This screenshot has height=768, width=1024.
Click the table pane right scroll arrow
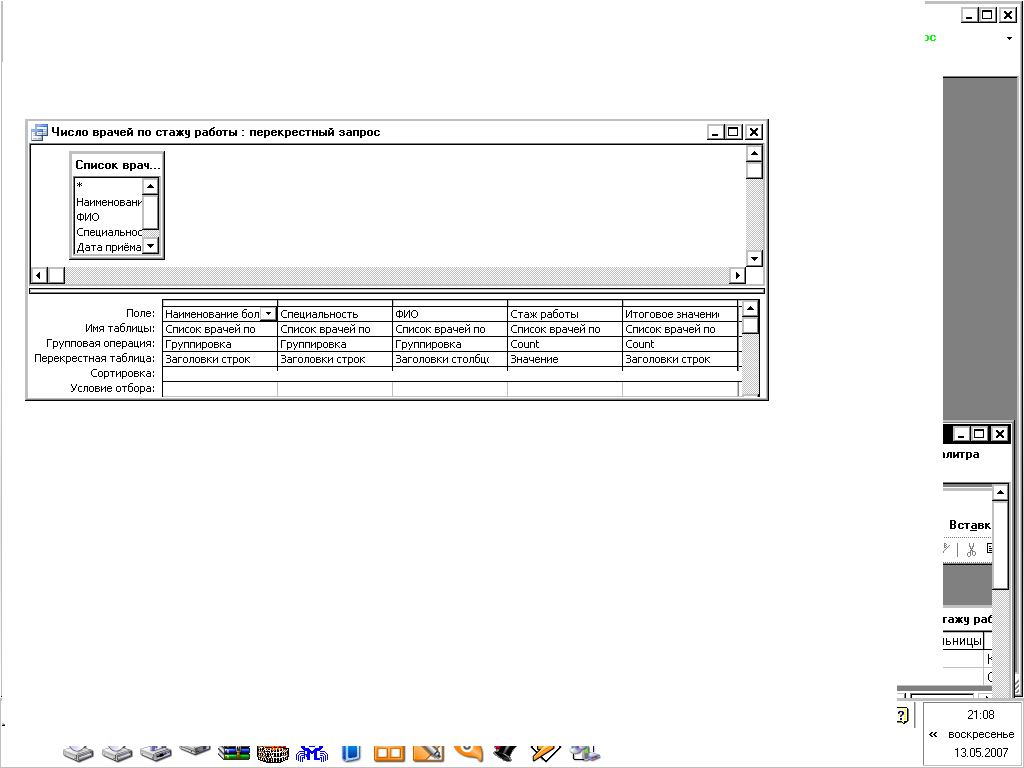pyautogui.click(x=737, y=275)
